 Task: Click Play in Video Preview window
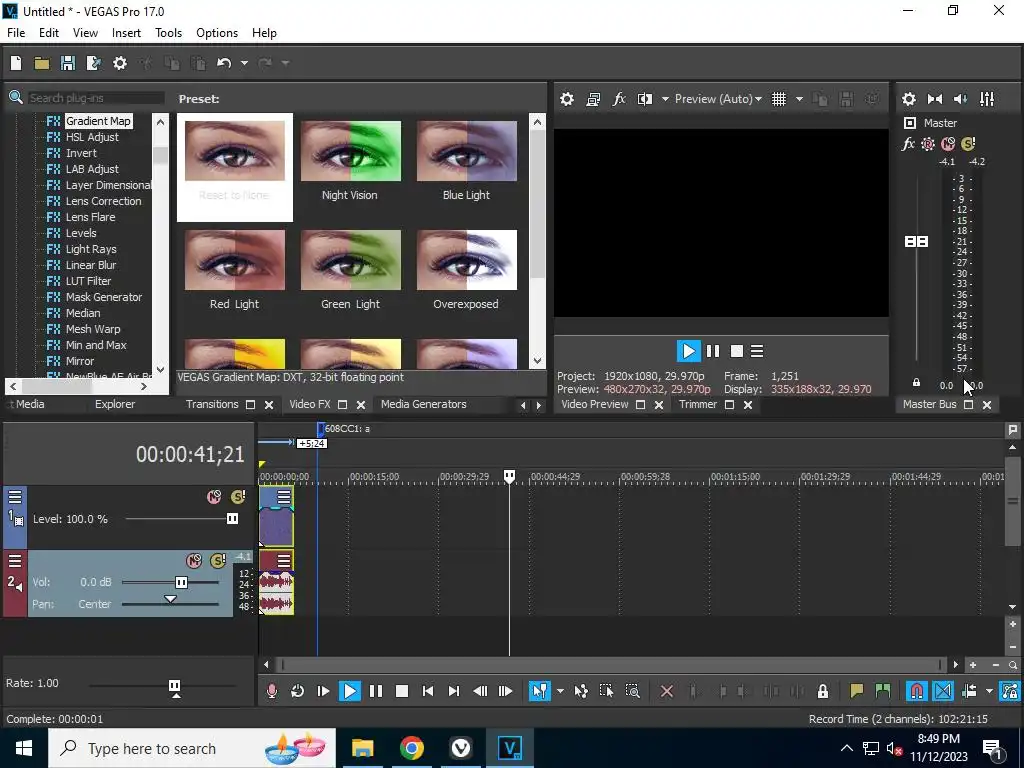tap(688, 351)
